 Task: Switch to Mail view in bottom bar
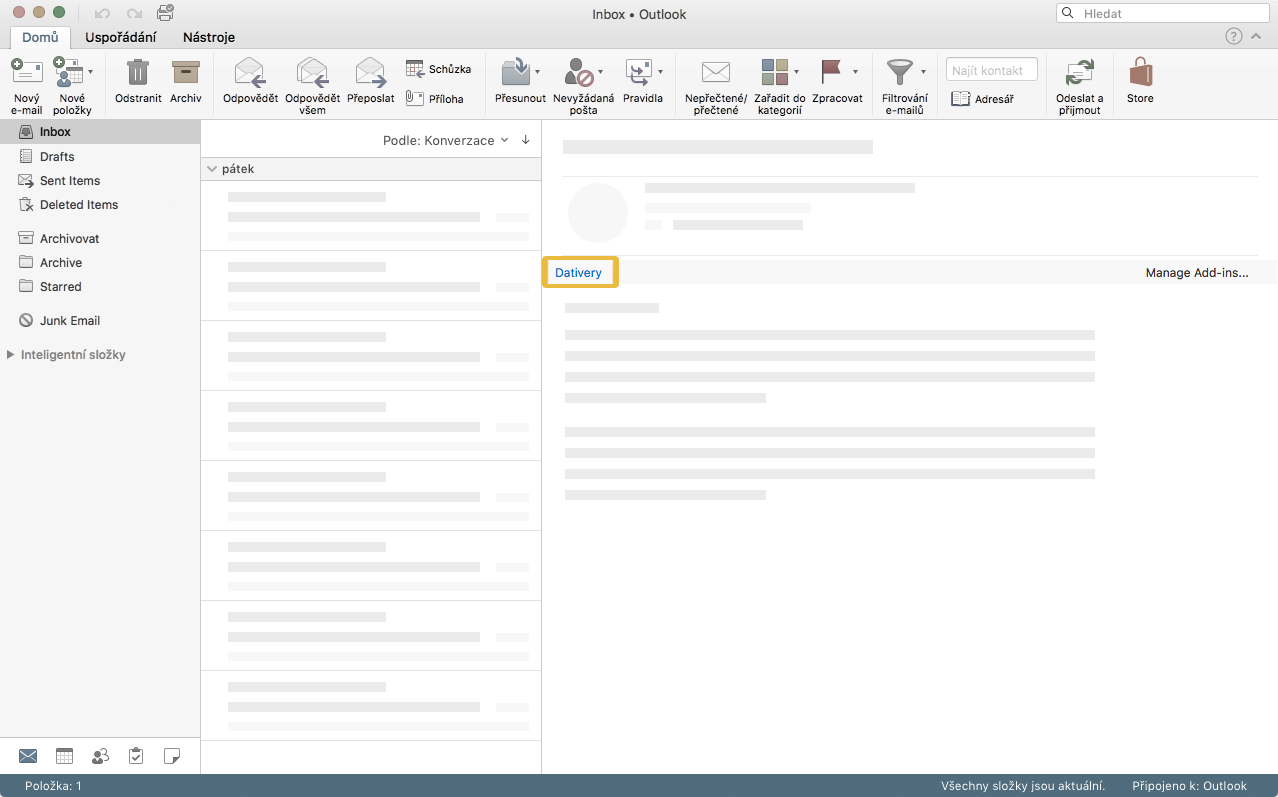(x=28, y=756)
